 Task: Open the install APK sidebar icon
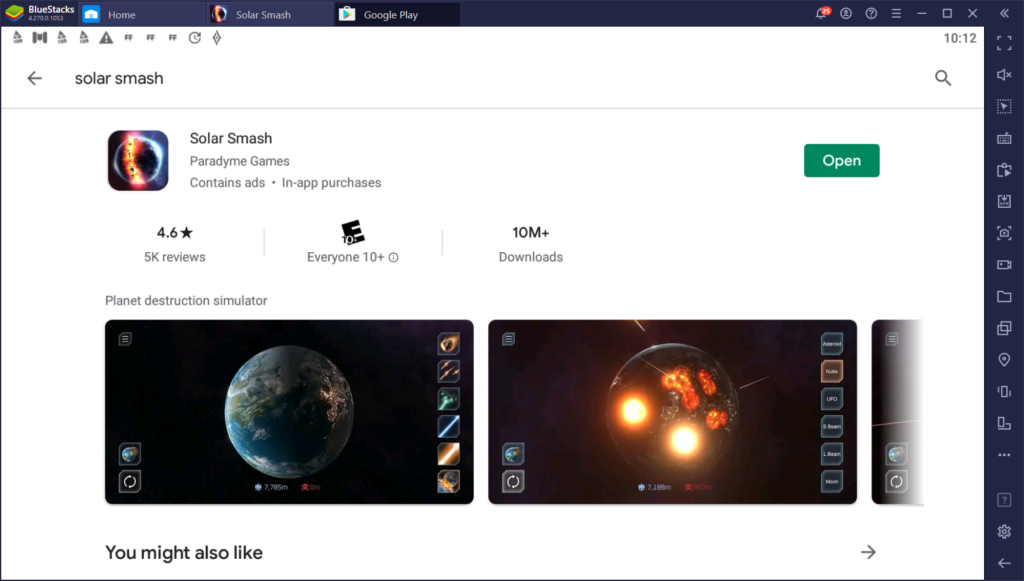click(x=1004, y=200)
